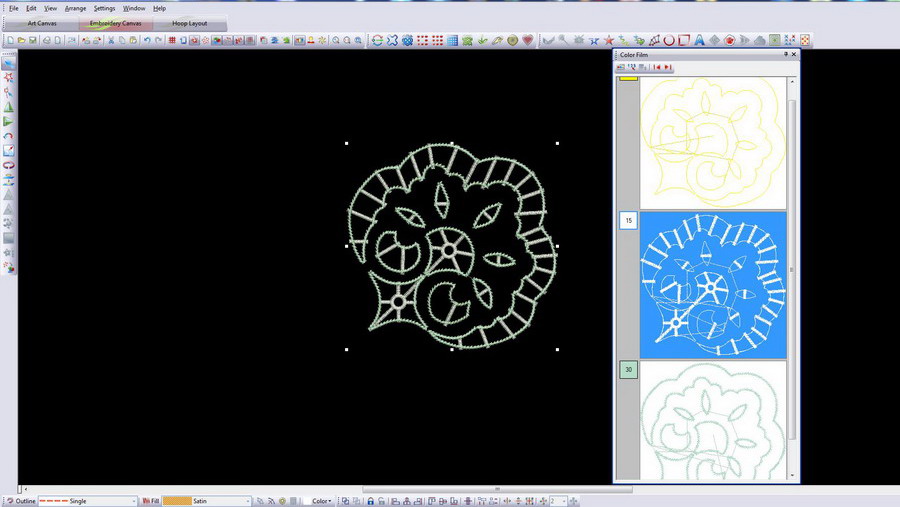Click color swatch numbered 15
The width and height of the screenshot is (900, 507).
[629, 220]
